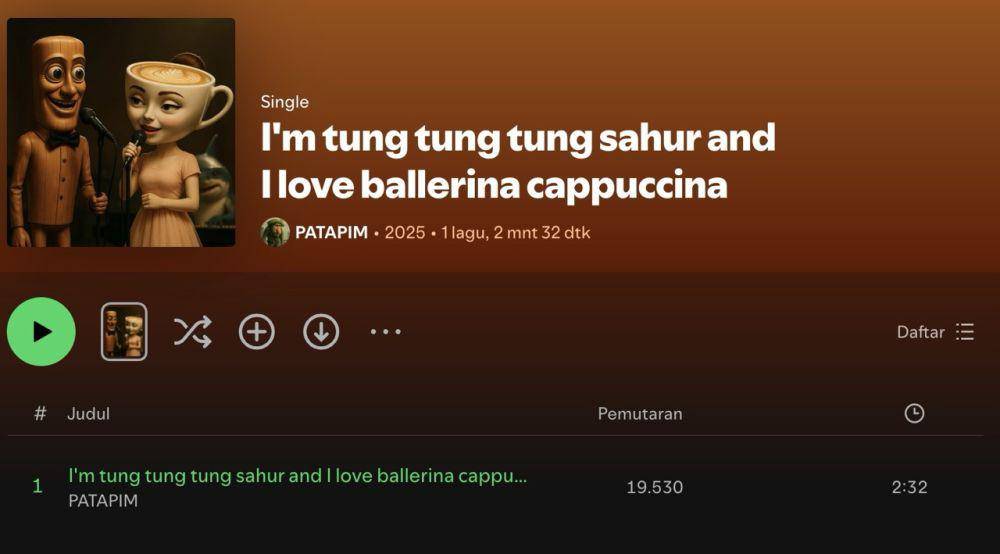The width and height of the screenshot is (1000, 554).
Task: Click the 19.530 play count
Action: (x=655, y=487)
